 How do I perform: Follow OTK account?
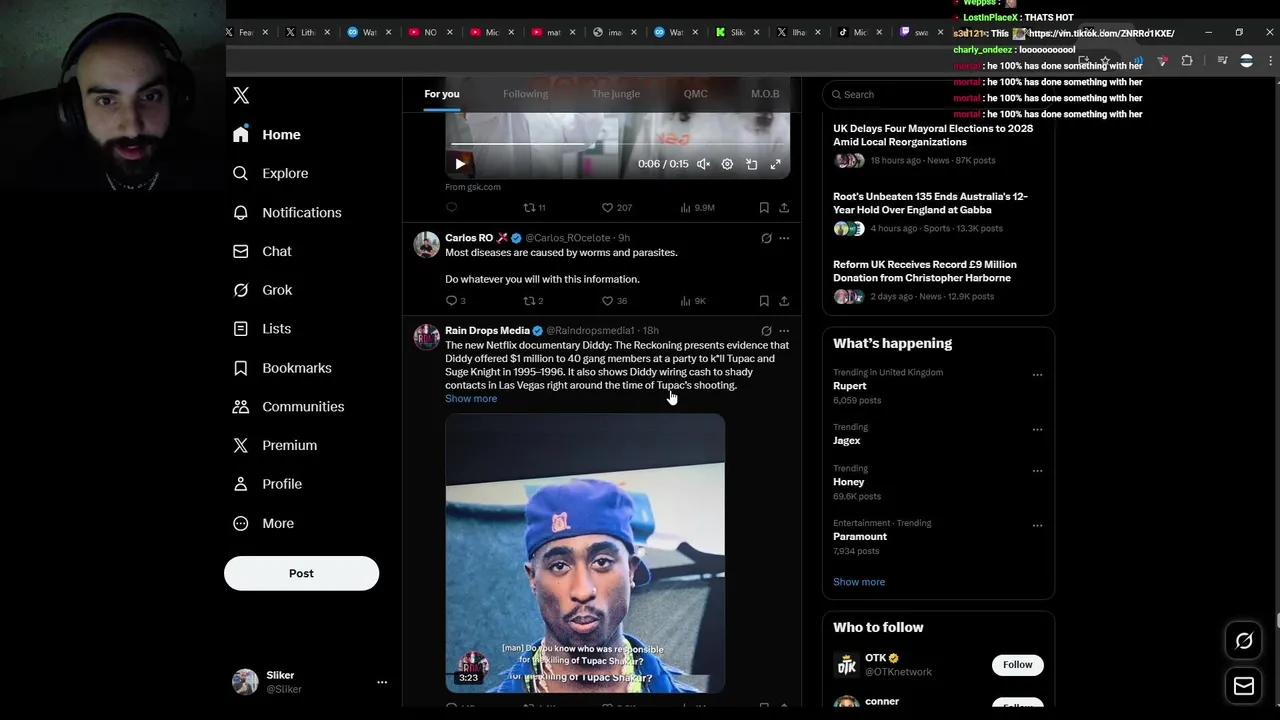(x=1017, y=665)
